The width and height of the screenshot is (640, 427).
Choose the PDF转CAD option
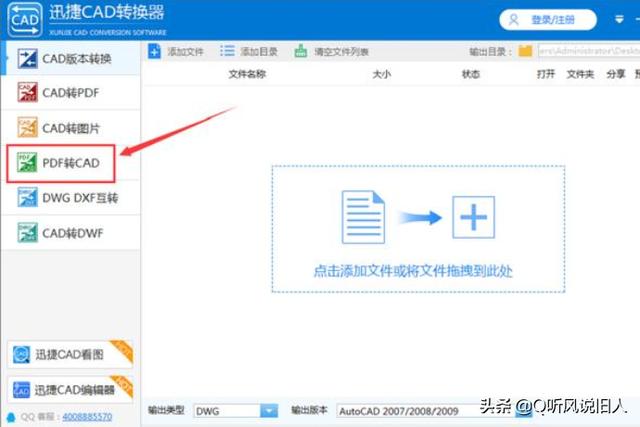[x=70, y=163]
